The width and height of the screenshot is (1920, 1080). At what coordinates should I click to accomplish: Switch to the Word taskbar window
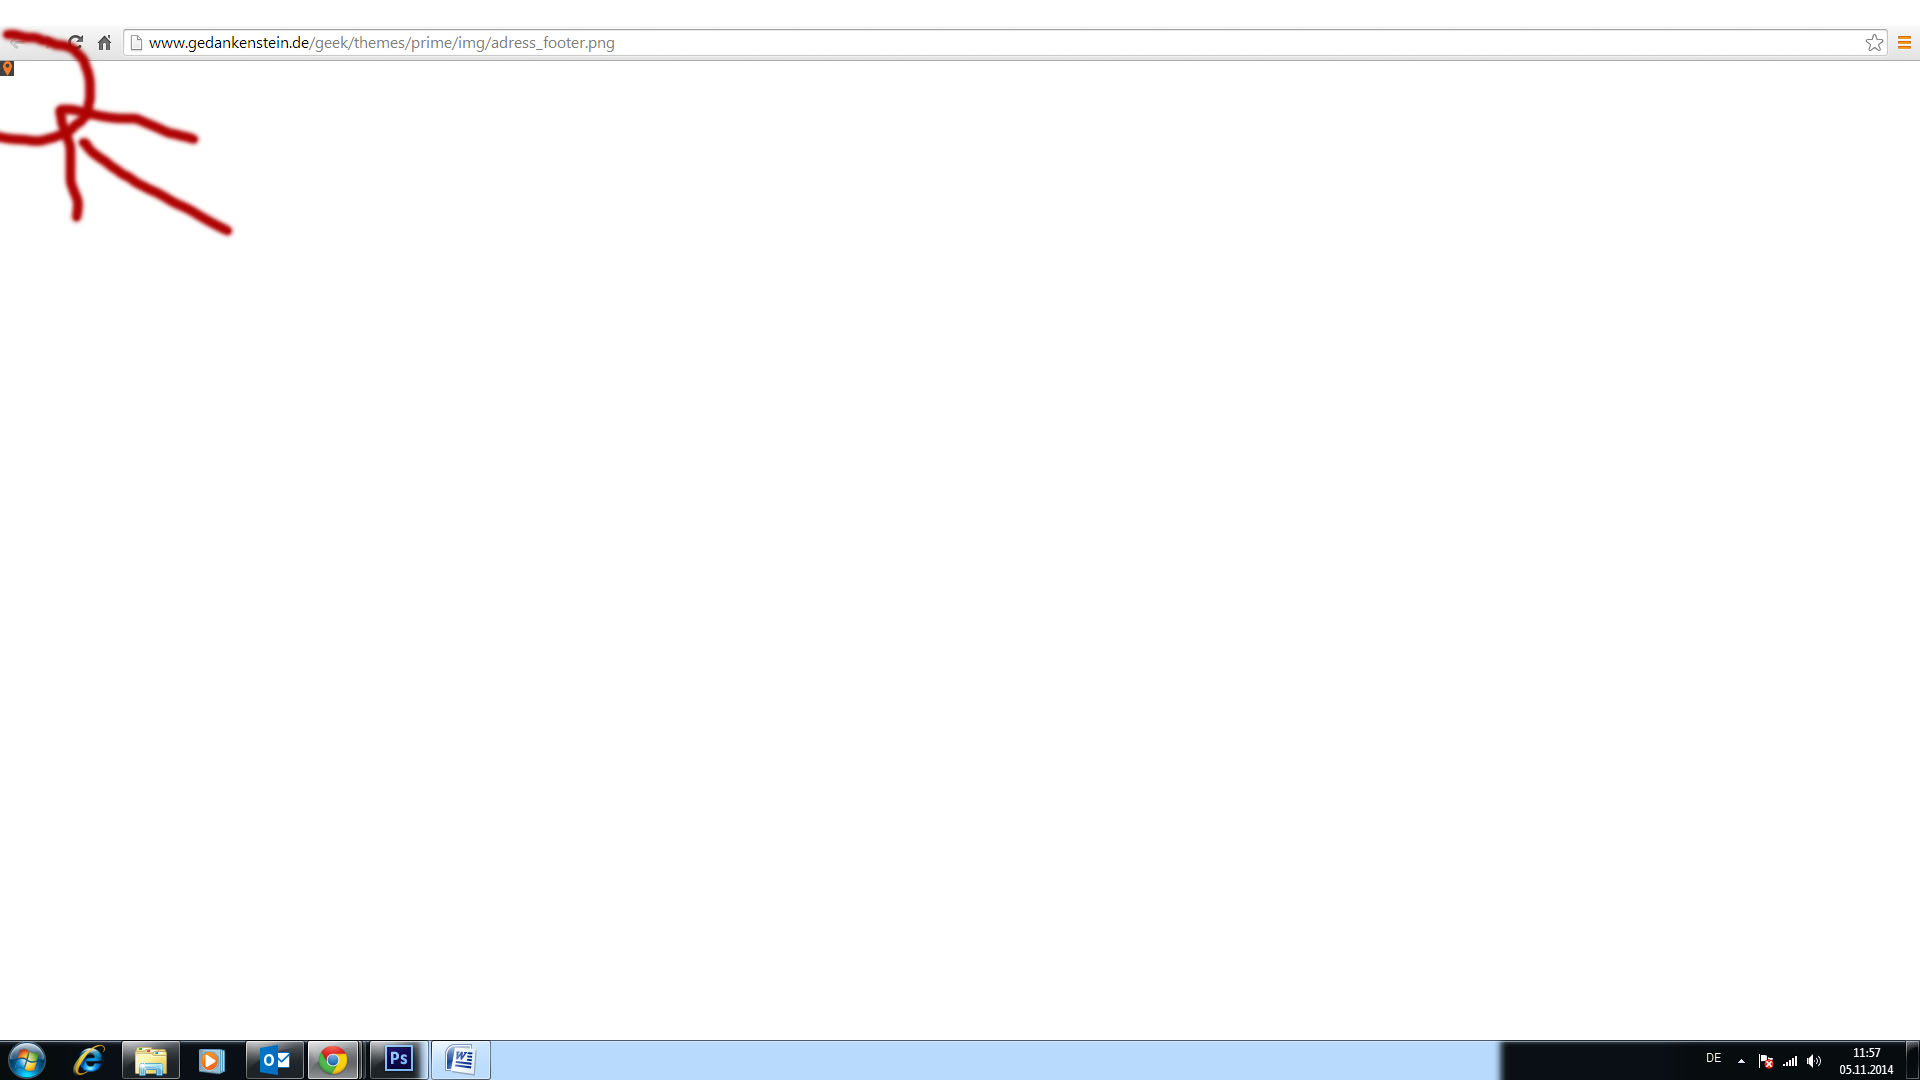461,1060
